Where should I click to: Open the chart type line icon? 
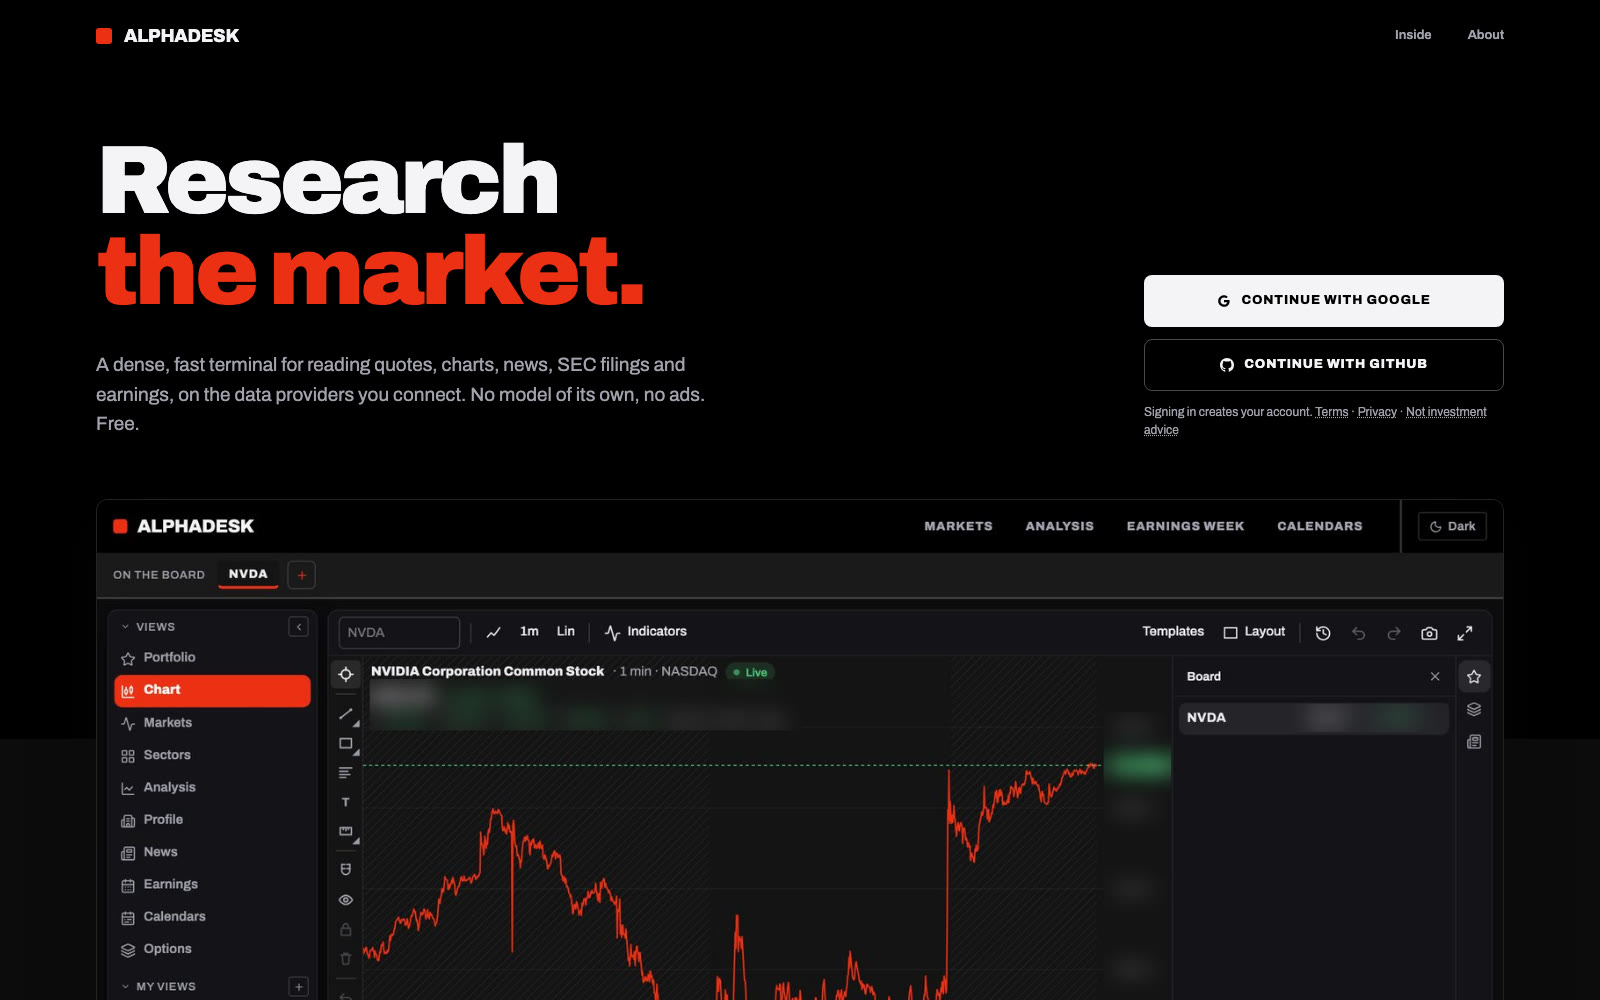494,632
